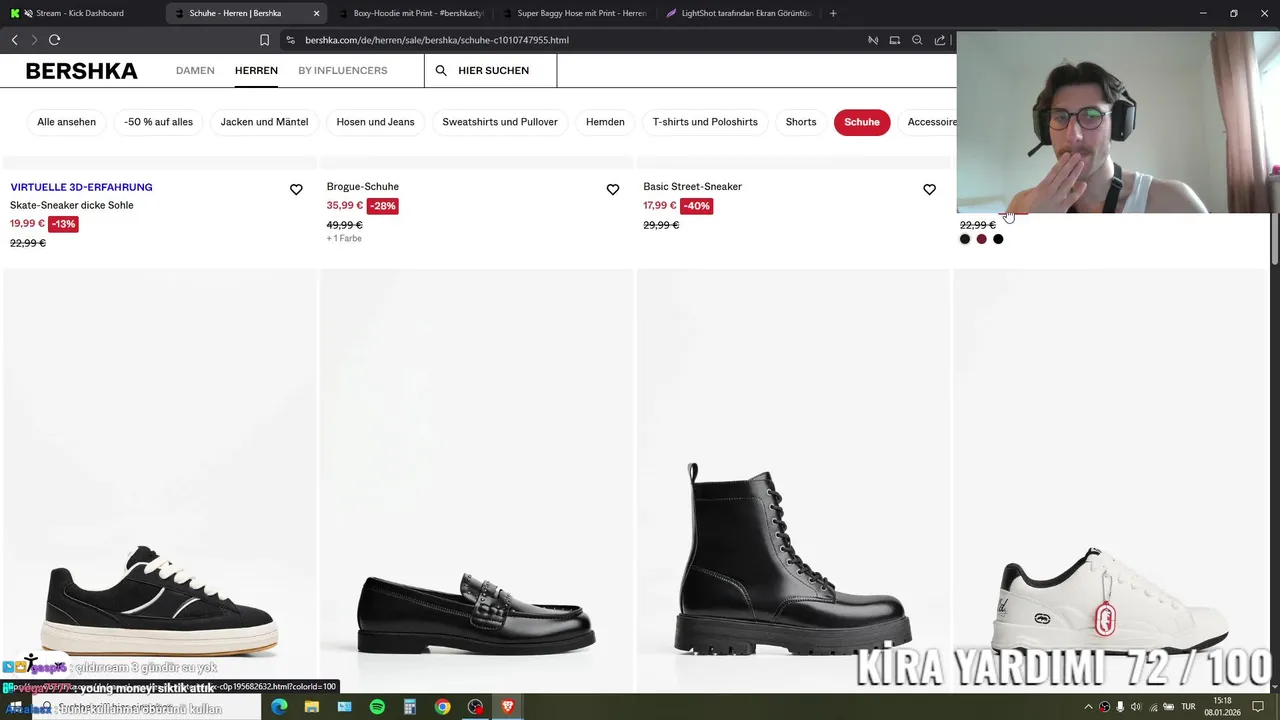Select the active Schuhe filter

pyautogui.click(x=862, y=122)
